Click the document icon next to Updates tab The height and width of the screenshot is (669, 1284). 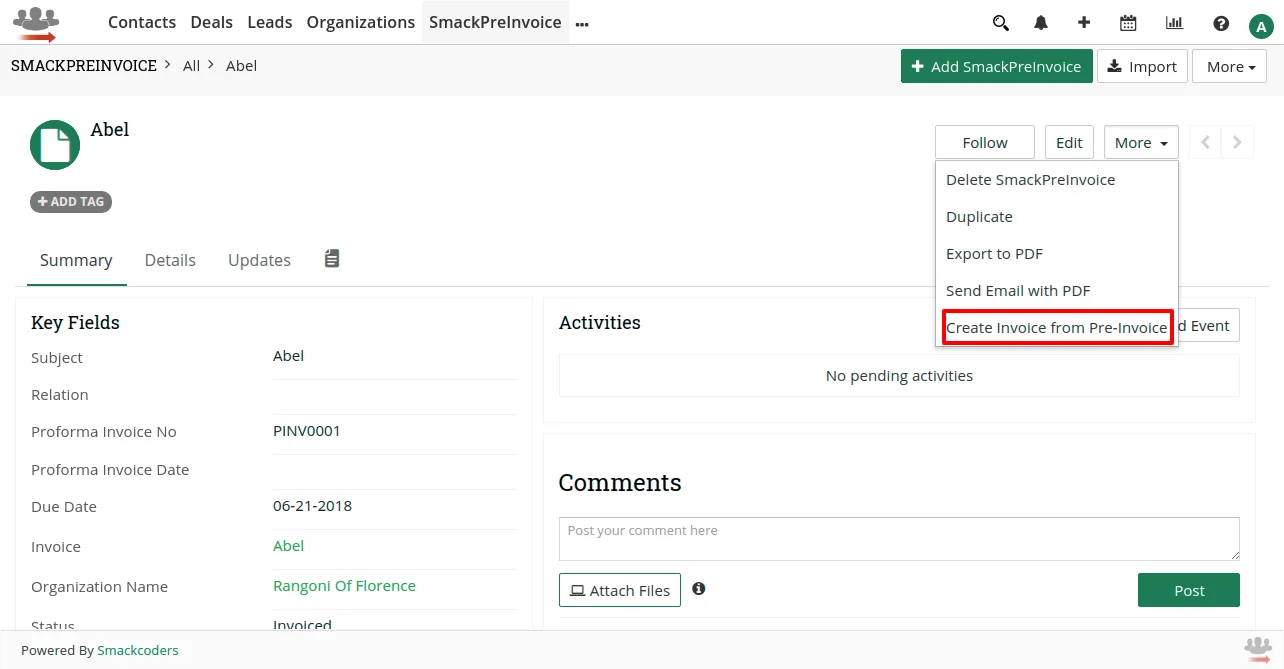tap(332, 258)
